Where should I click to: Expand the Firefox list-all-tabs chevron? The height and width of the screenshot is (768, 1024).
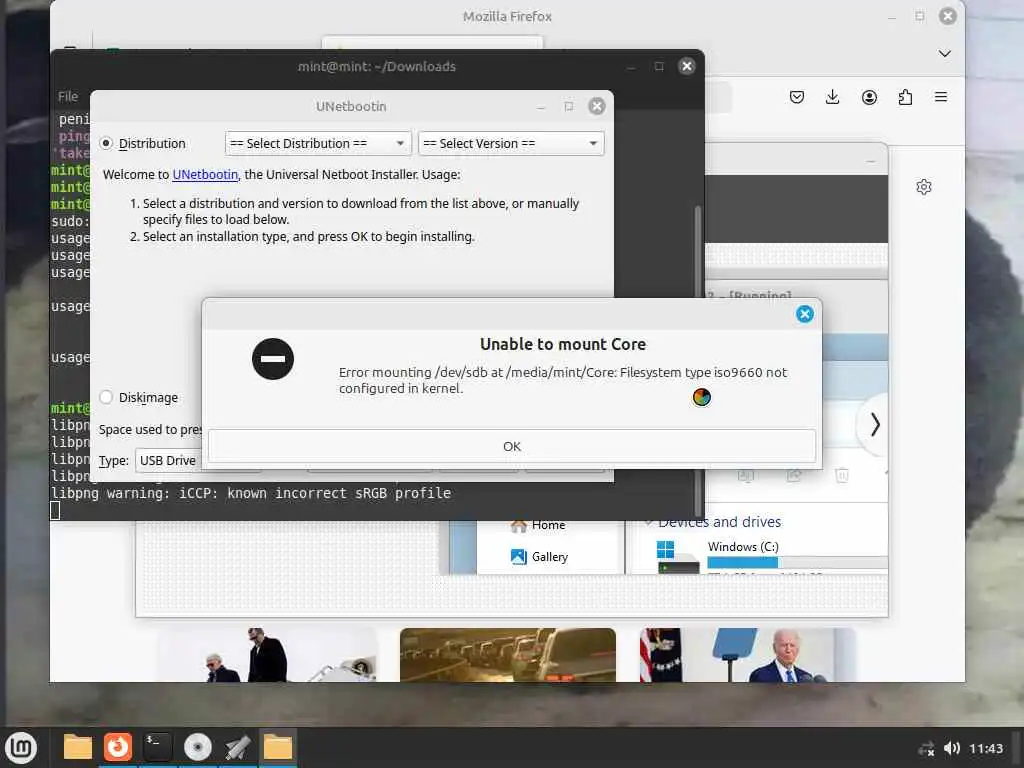click(x=944, y=53)
